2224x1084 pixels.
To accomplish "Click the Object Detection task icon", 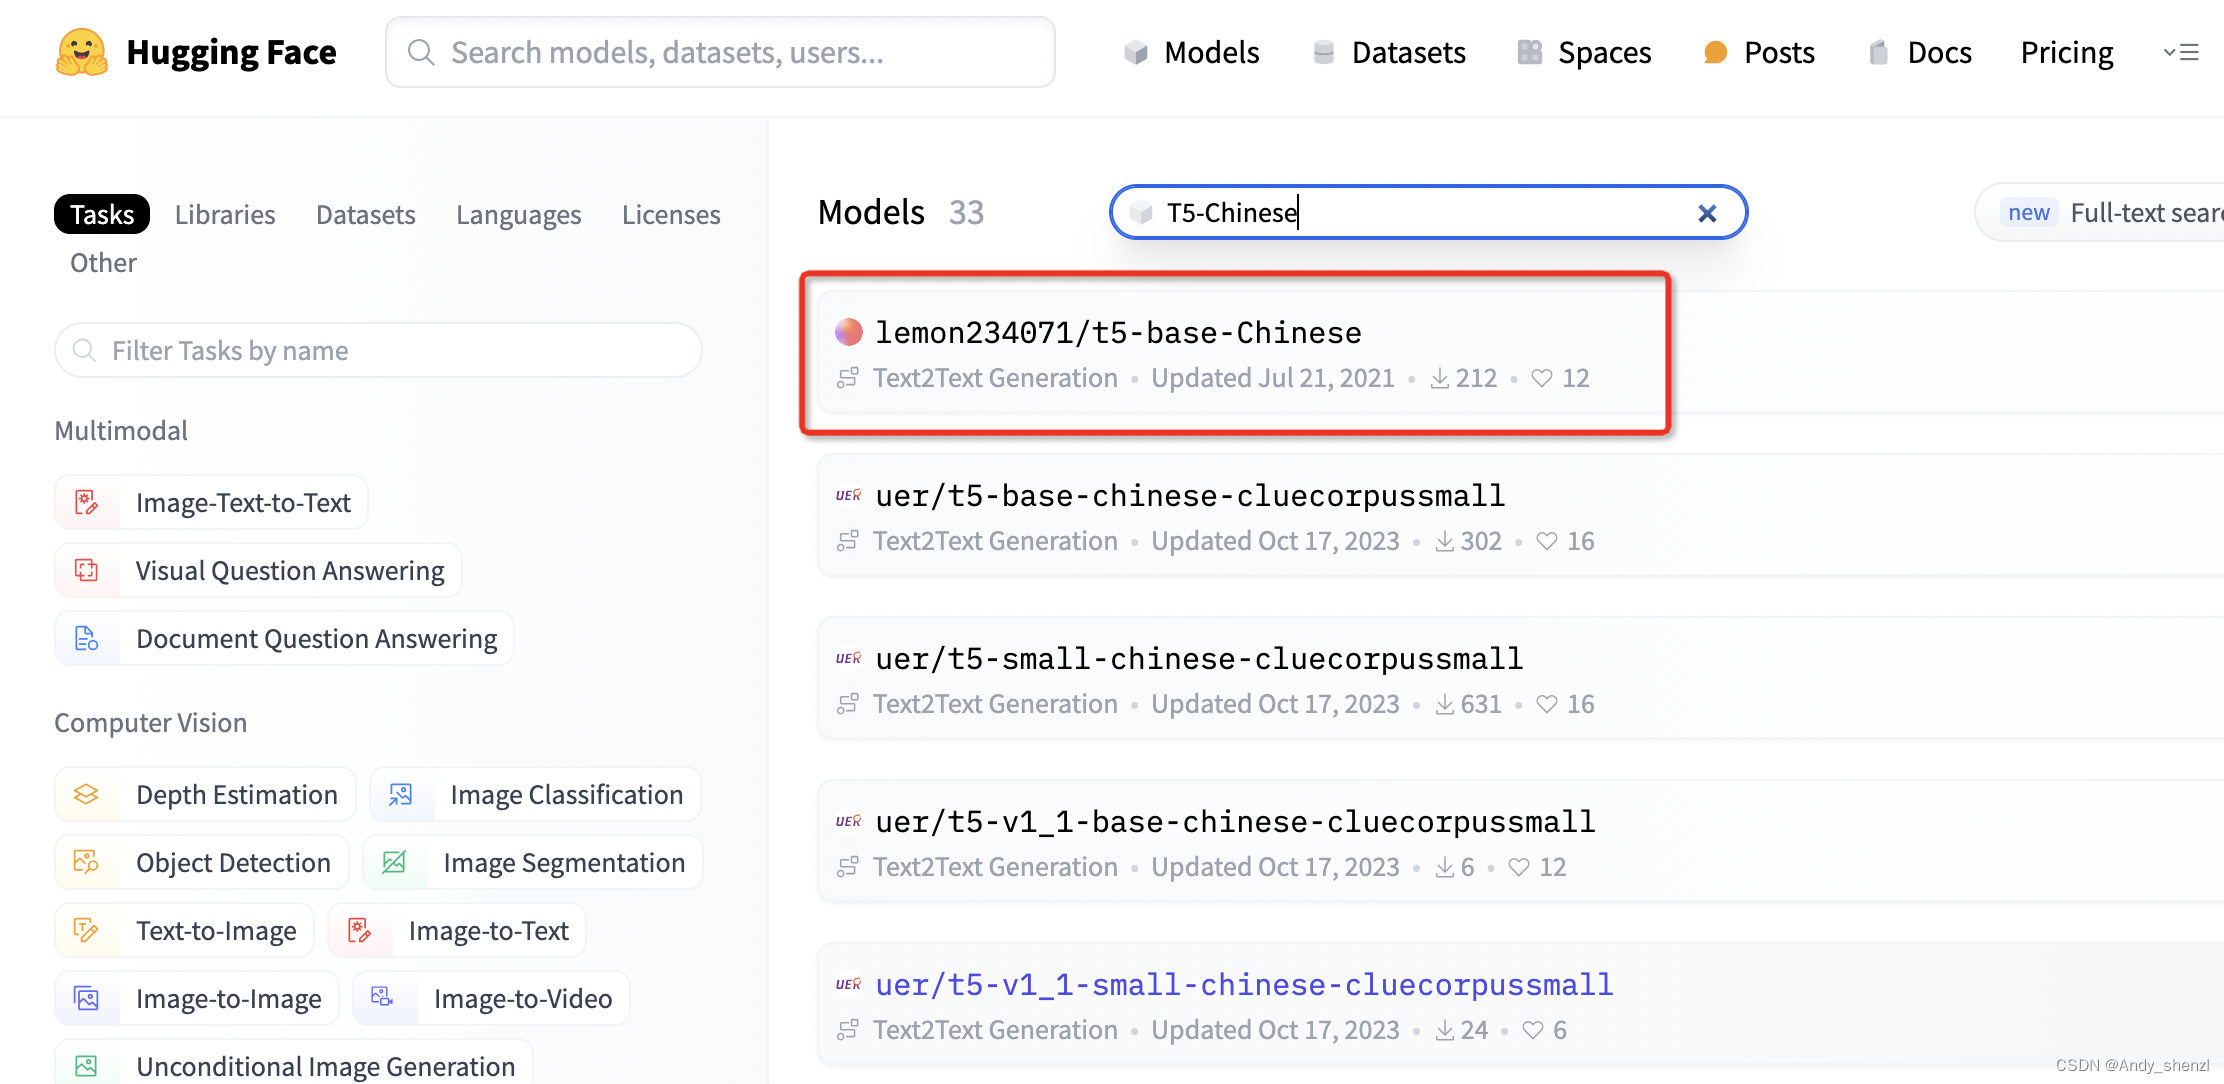I will 87,862.
